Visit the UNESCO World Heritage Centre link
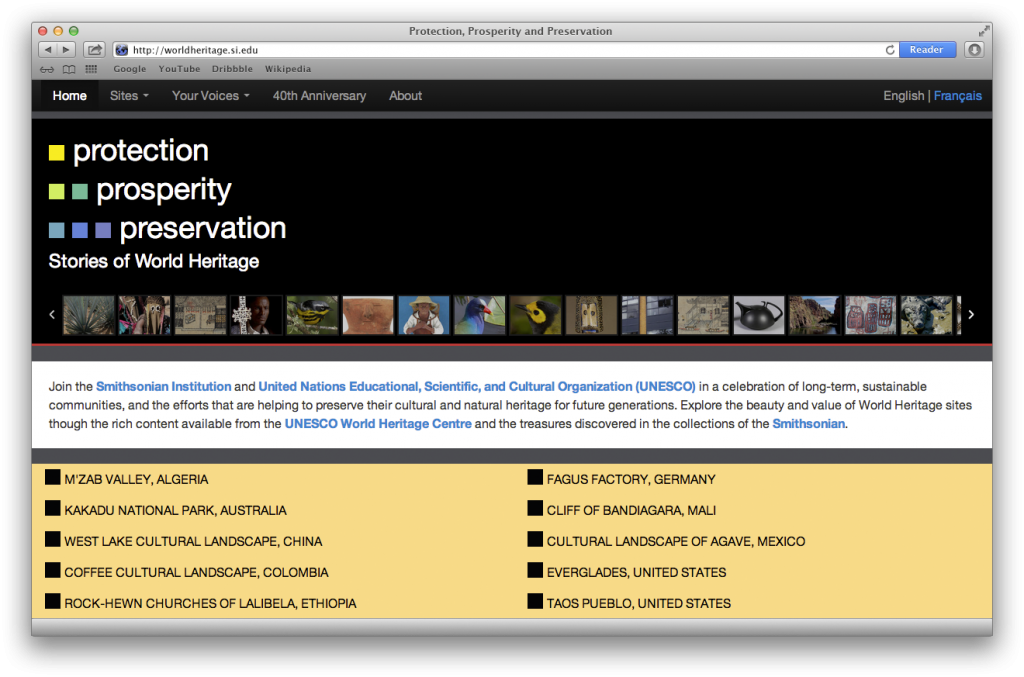Screen dimensions: 1024x677 [x=378, y=424]
